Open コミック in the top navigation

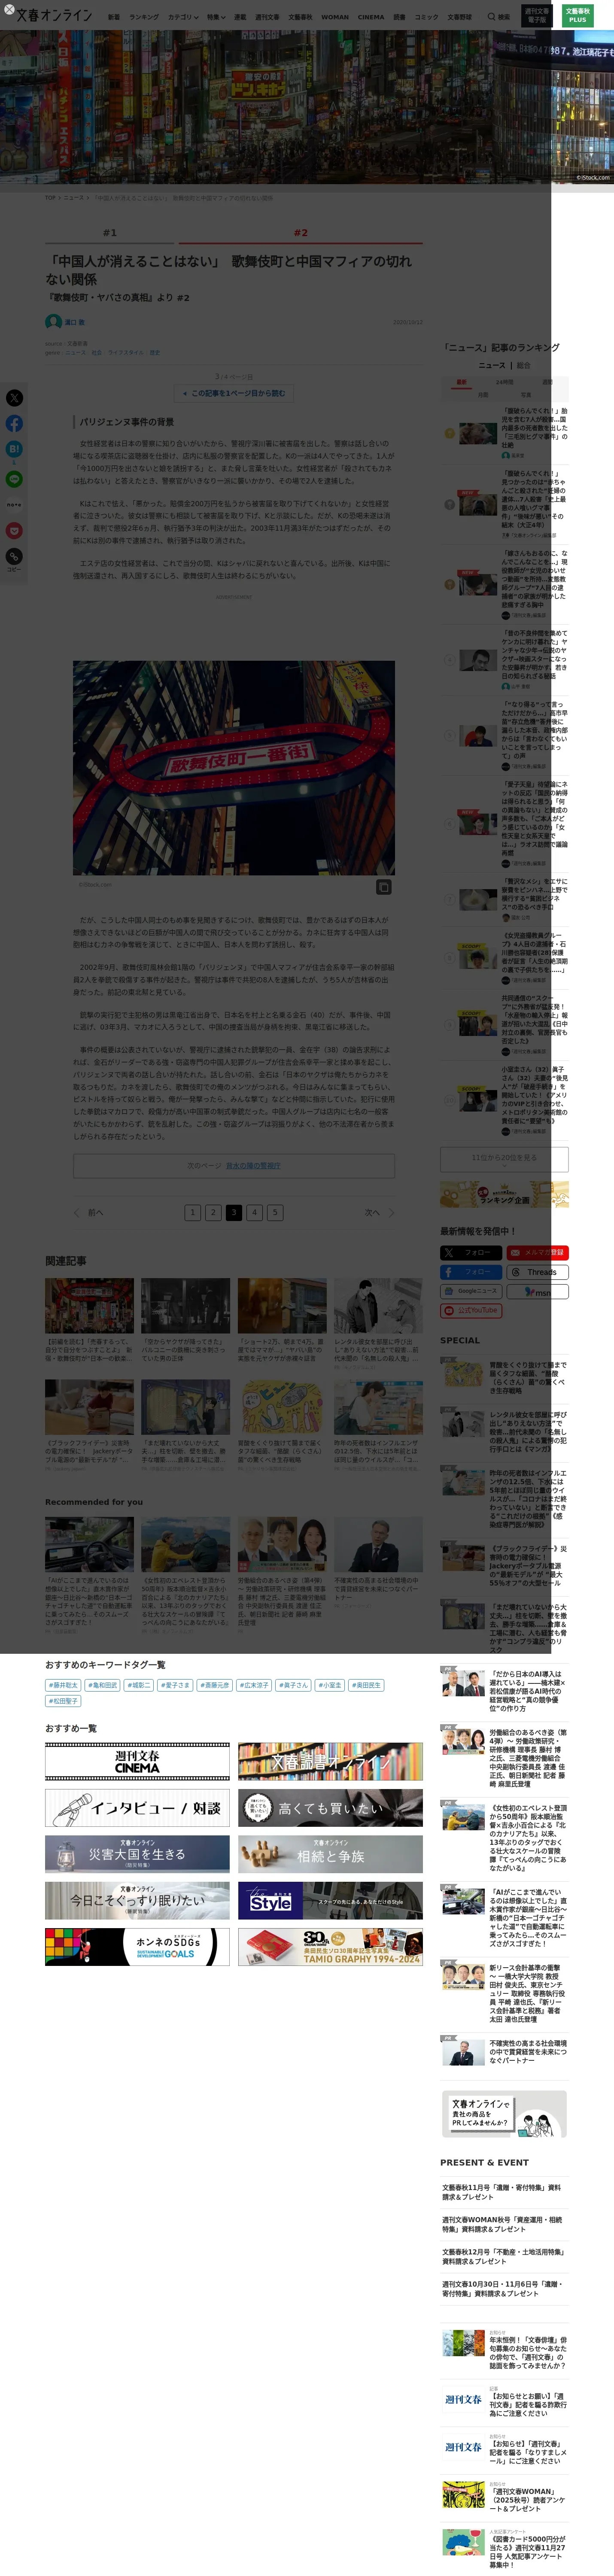pos(427,17)
